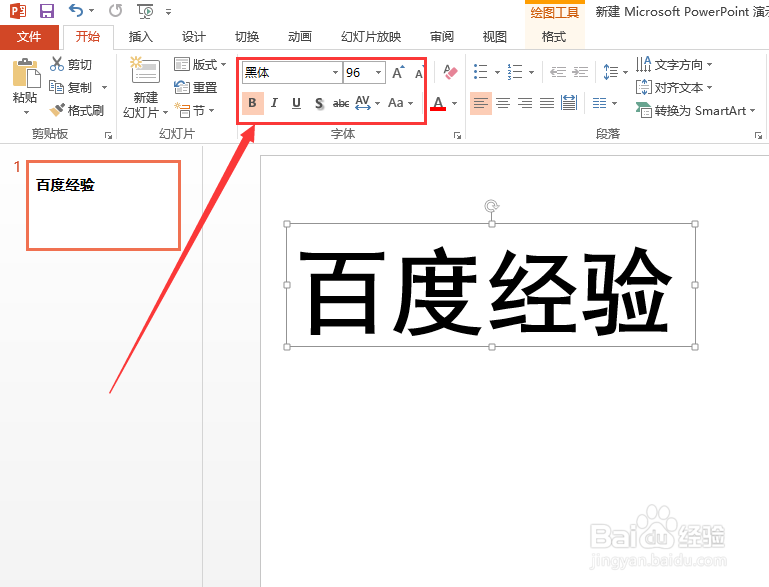Center align text
Image resolution: width=769 pixels, height=587 pixels.
(503, 103)
